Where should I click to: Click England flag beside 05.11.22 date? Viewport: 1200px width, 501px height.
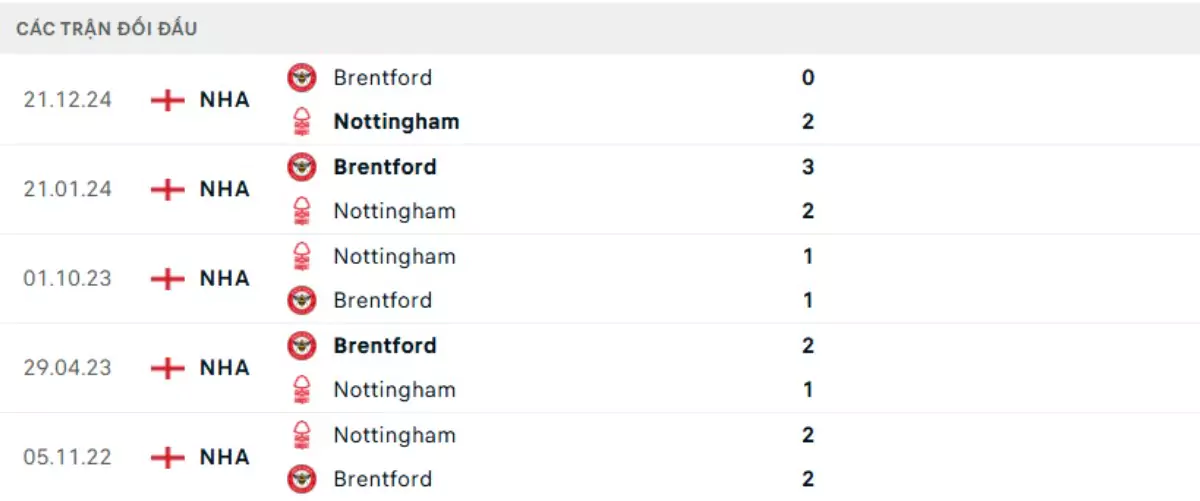[168, 457]
